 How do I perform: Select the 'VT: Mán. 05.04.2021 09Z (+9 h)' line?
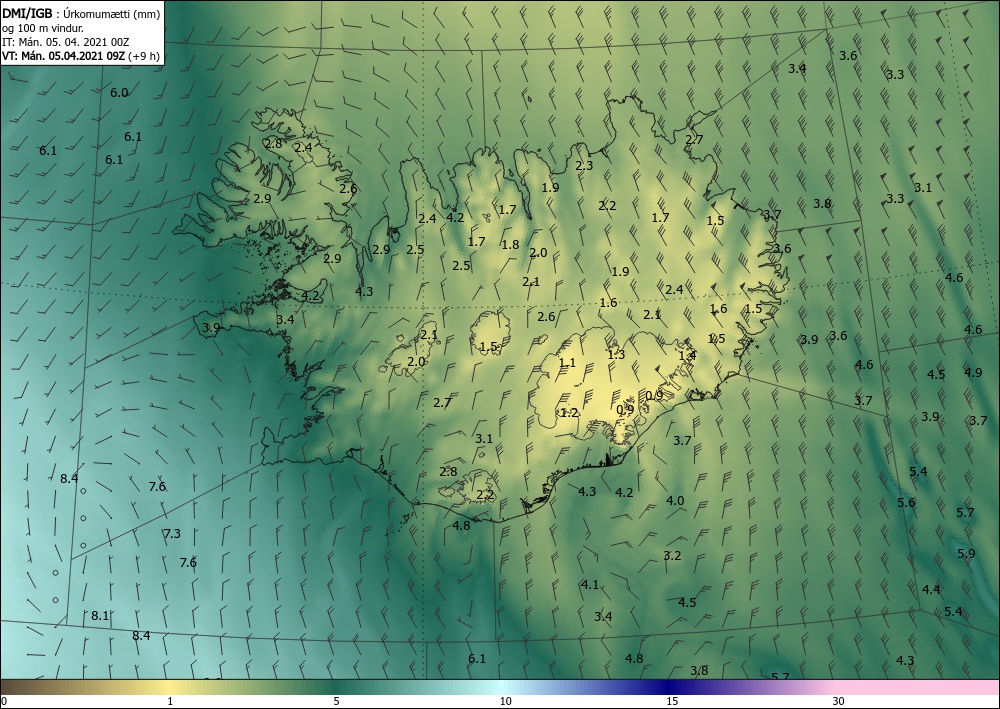click(x=80, y=56)
